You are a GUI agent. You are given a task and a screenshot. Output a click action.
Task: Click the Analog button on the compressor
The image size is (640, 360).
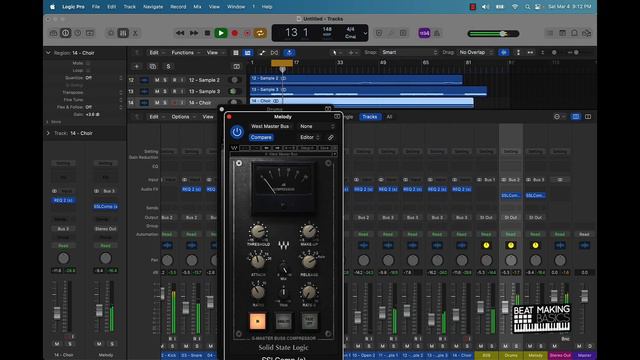coord(283,321)
